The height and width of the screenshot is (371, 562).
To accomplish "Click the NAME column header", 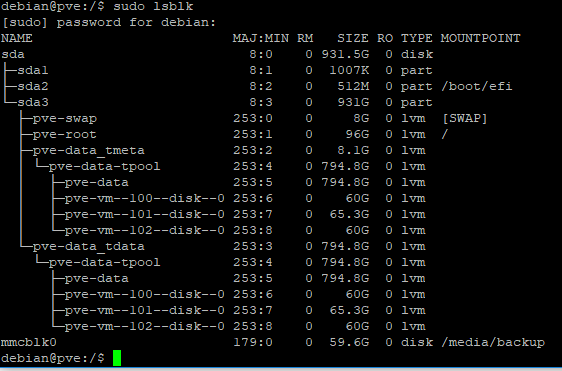I will coord(17,38).
